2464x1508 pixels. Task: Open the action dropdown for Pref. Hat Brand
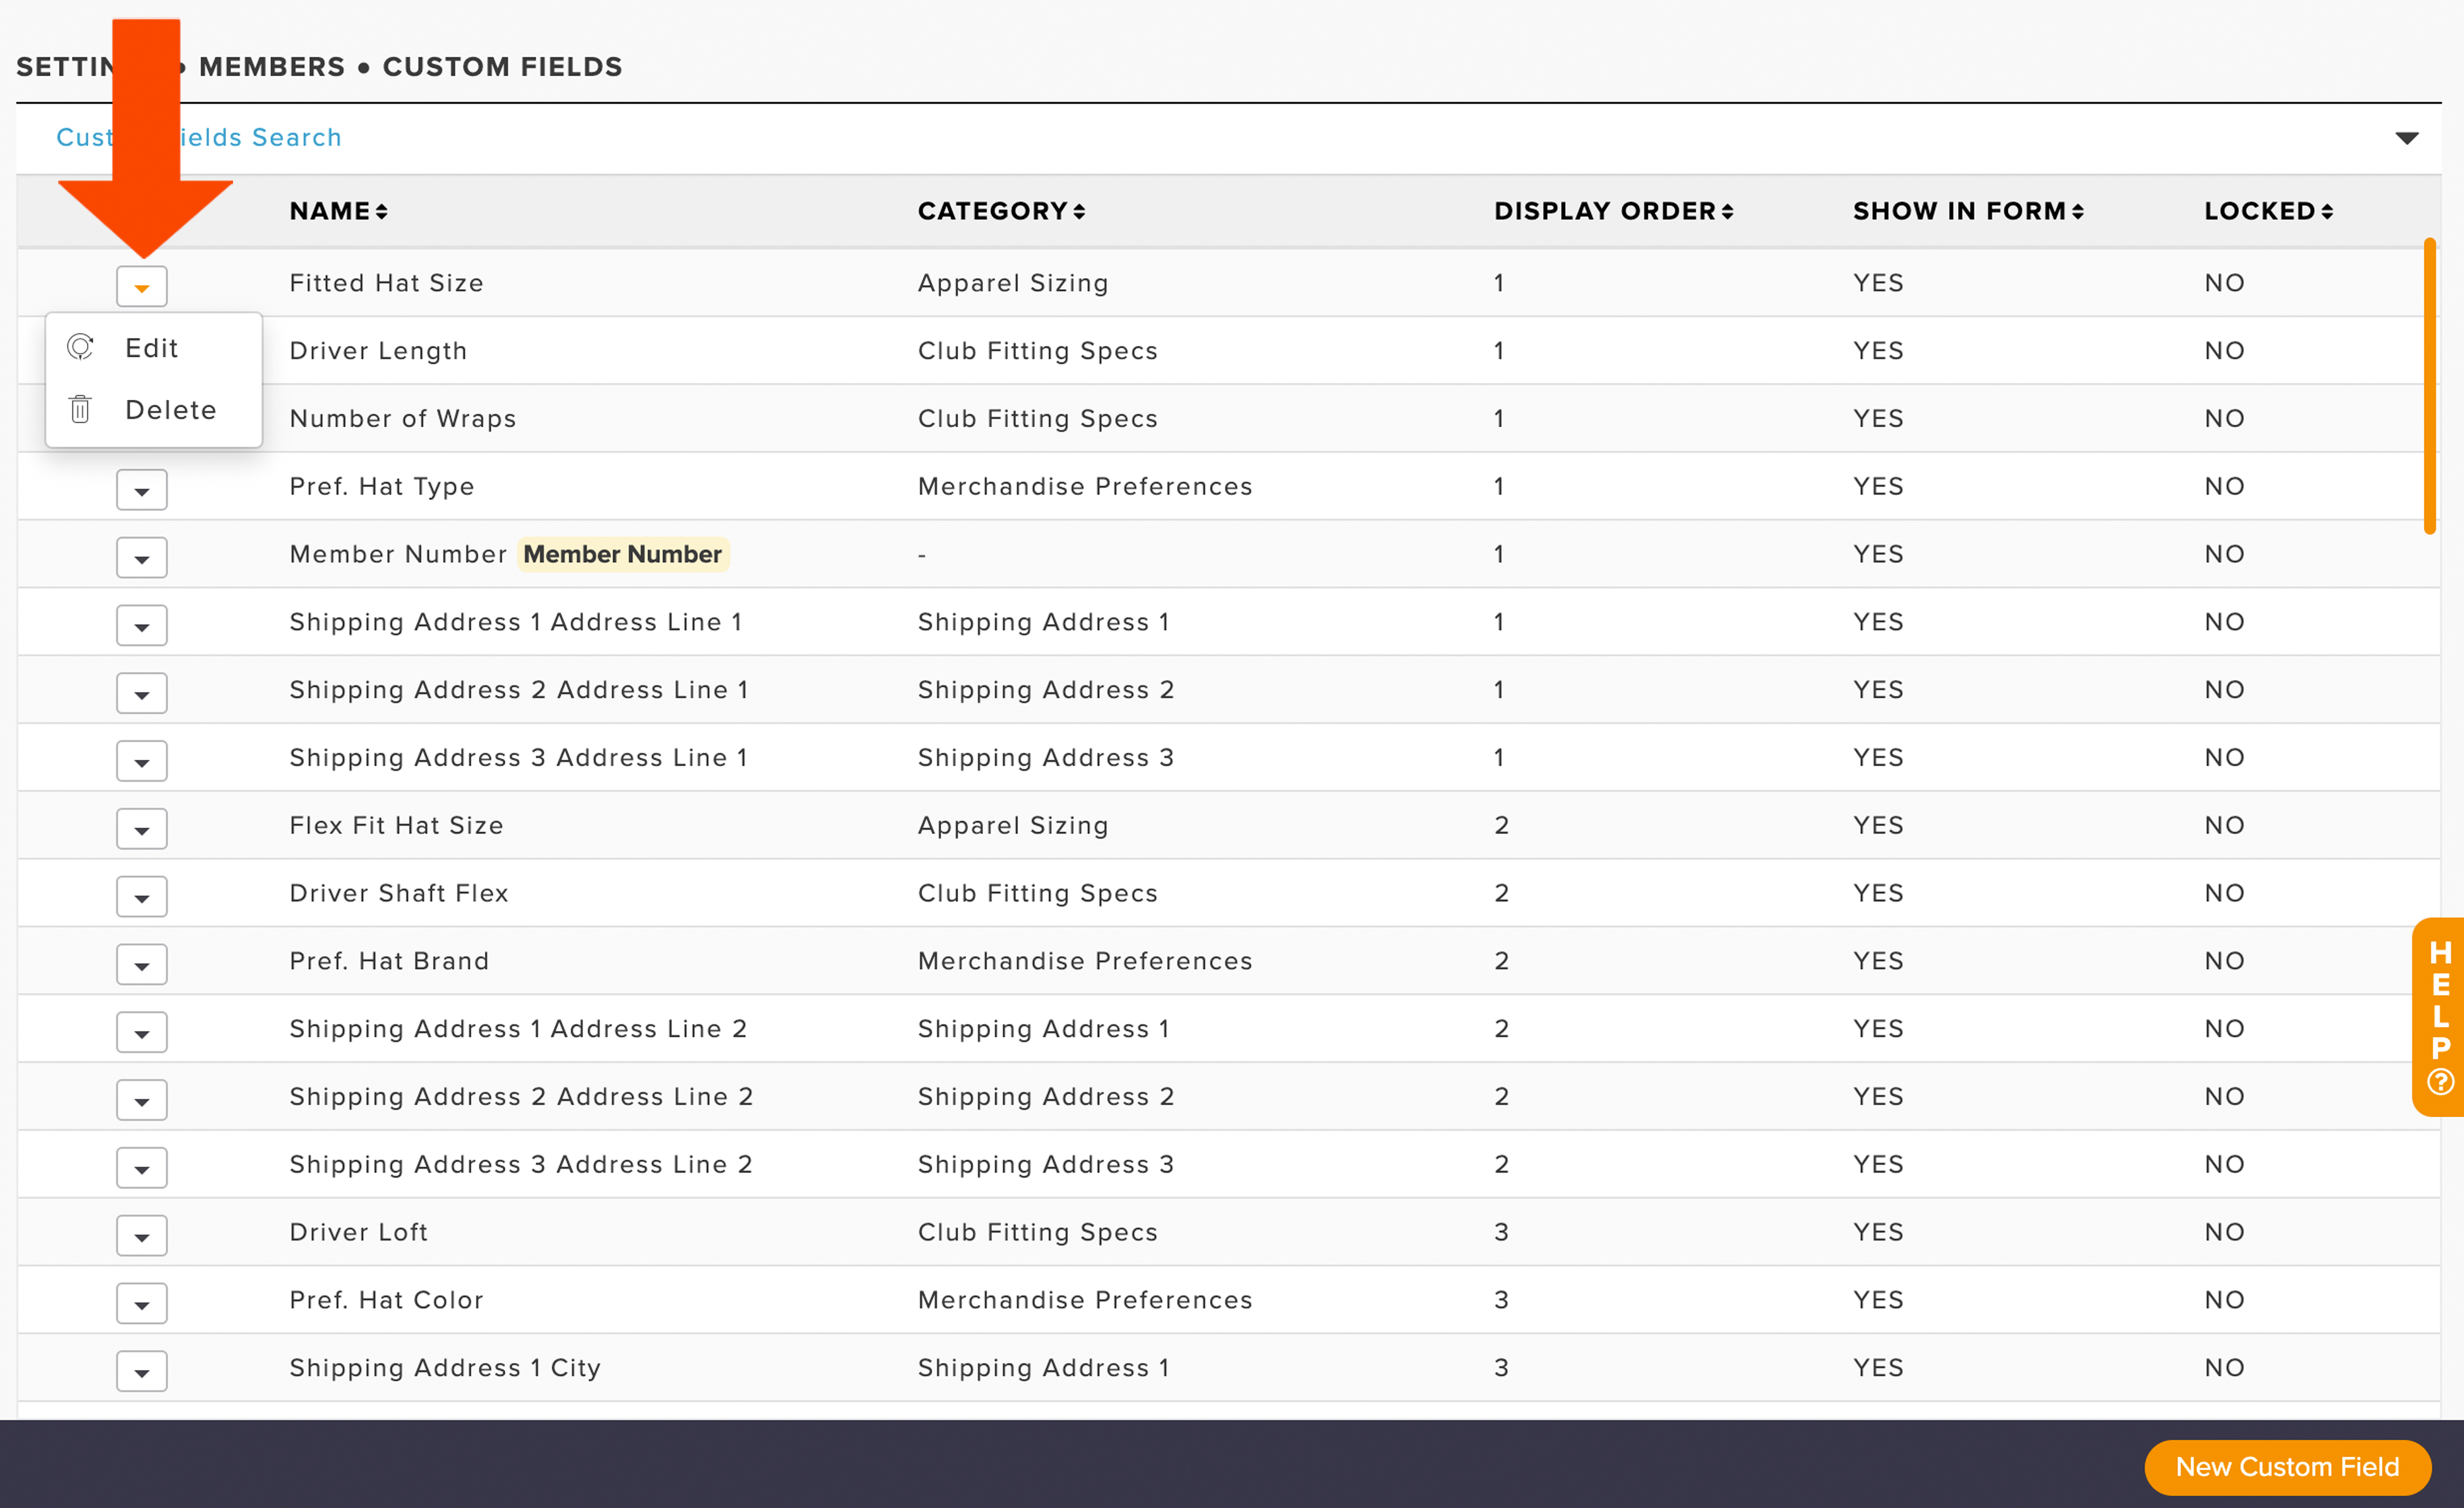(142, 964)
